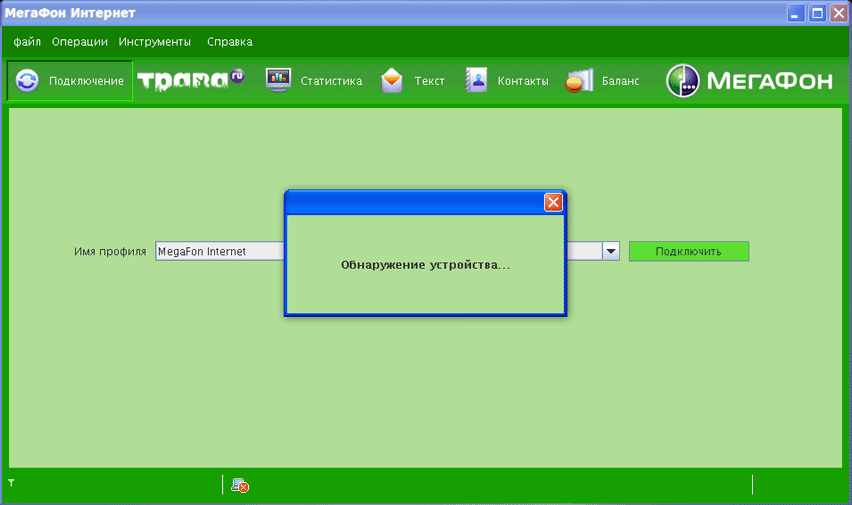852x505 pixels.
Task: Open the Операции menu
Action: click(x=80, y=42)
